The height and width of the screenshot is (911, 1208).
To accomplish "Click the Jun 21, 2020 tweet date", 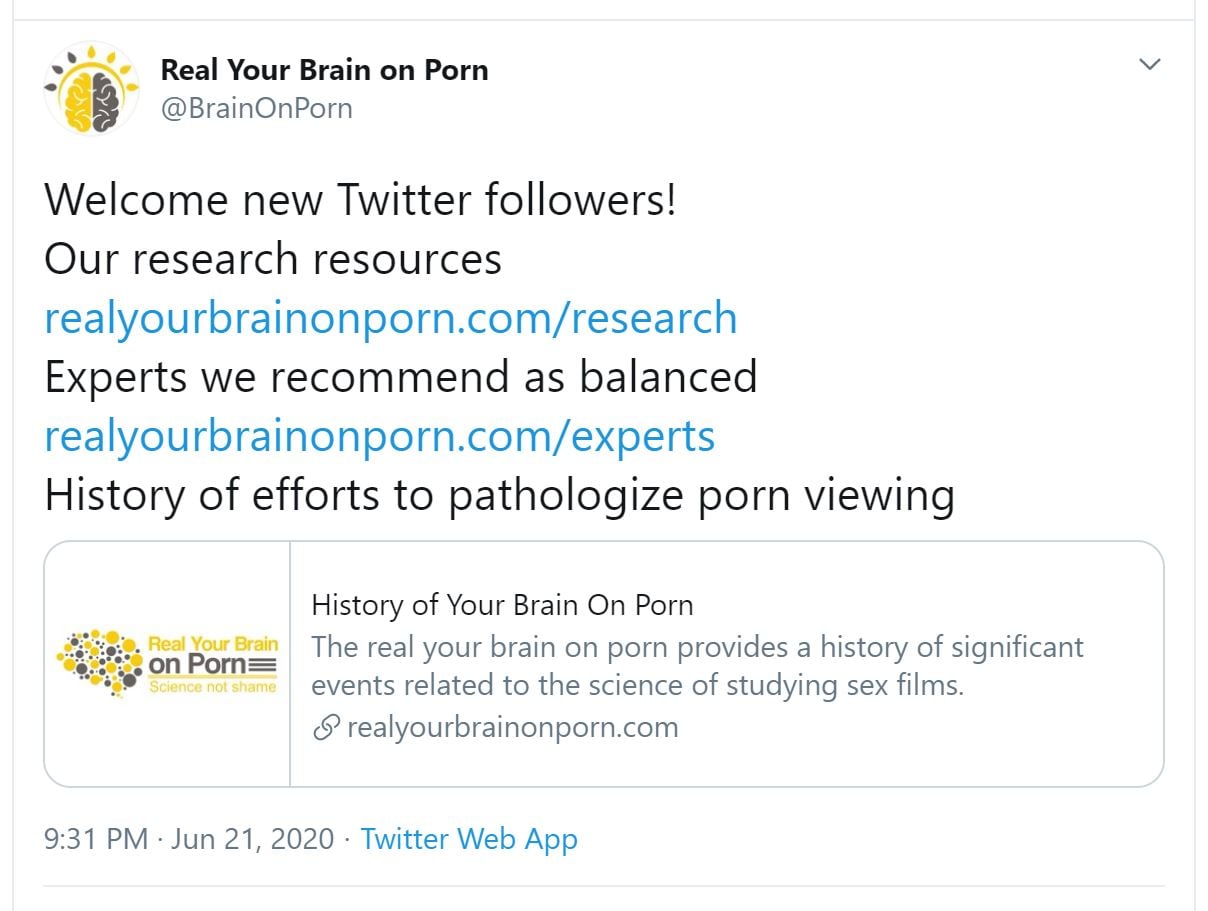I will [x=252, y=838].
